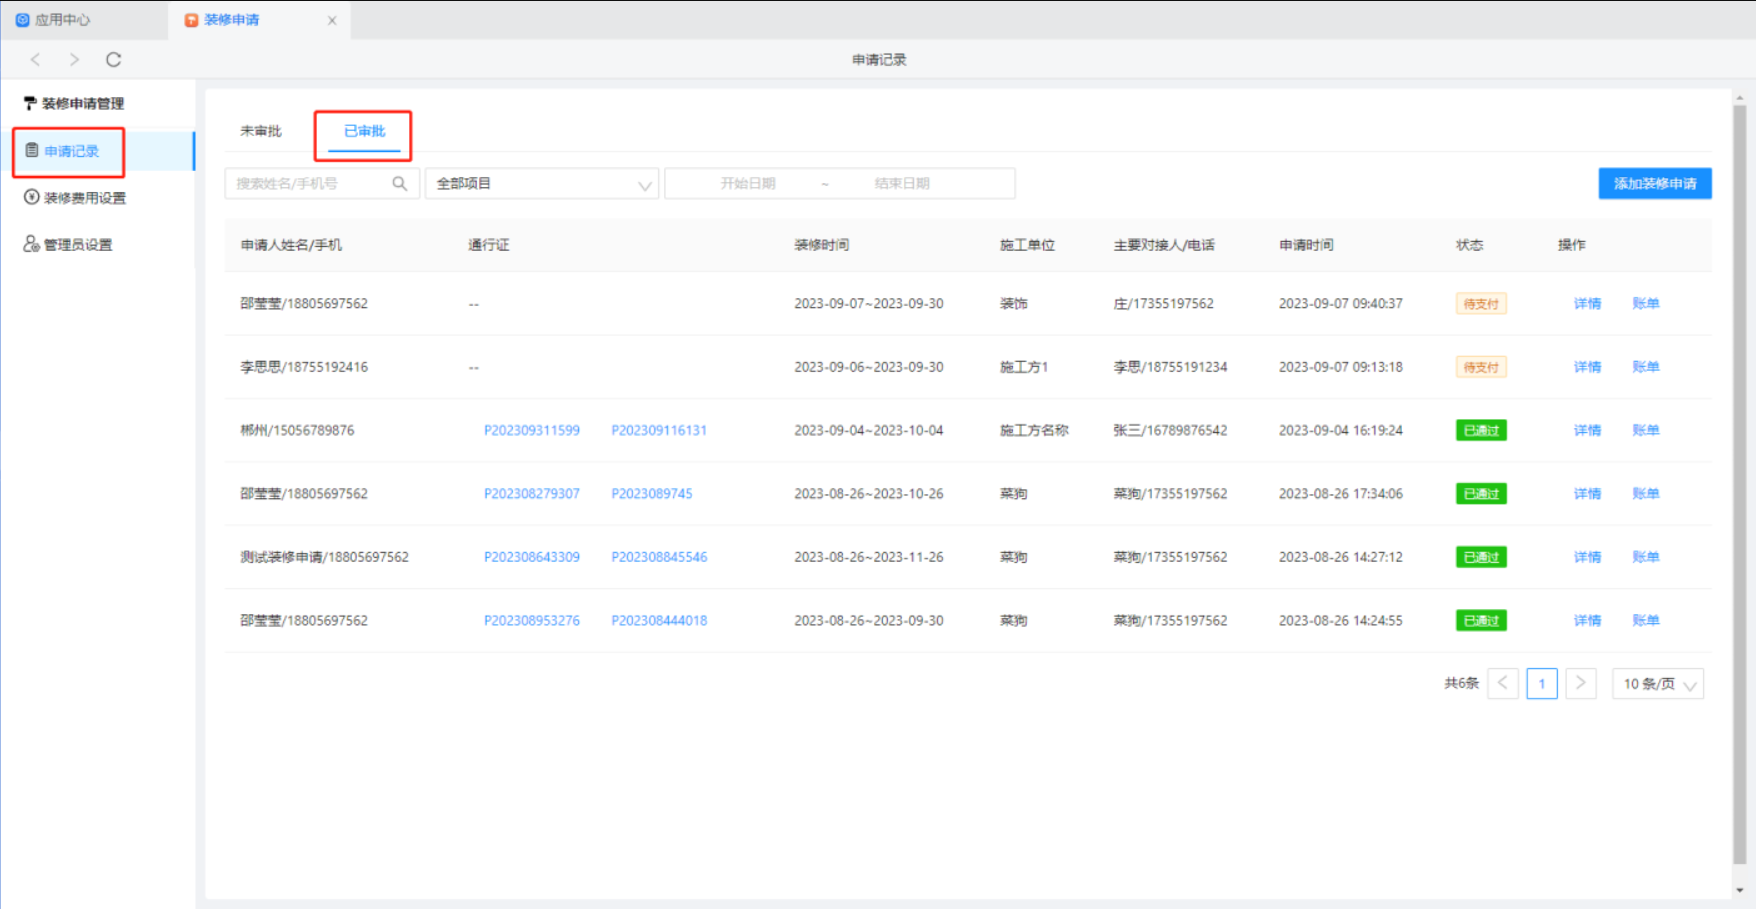1756x909 pixels.
Task: Close the 装修申请 tab
Action: 332,20
